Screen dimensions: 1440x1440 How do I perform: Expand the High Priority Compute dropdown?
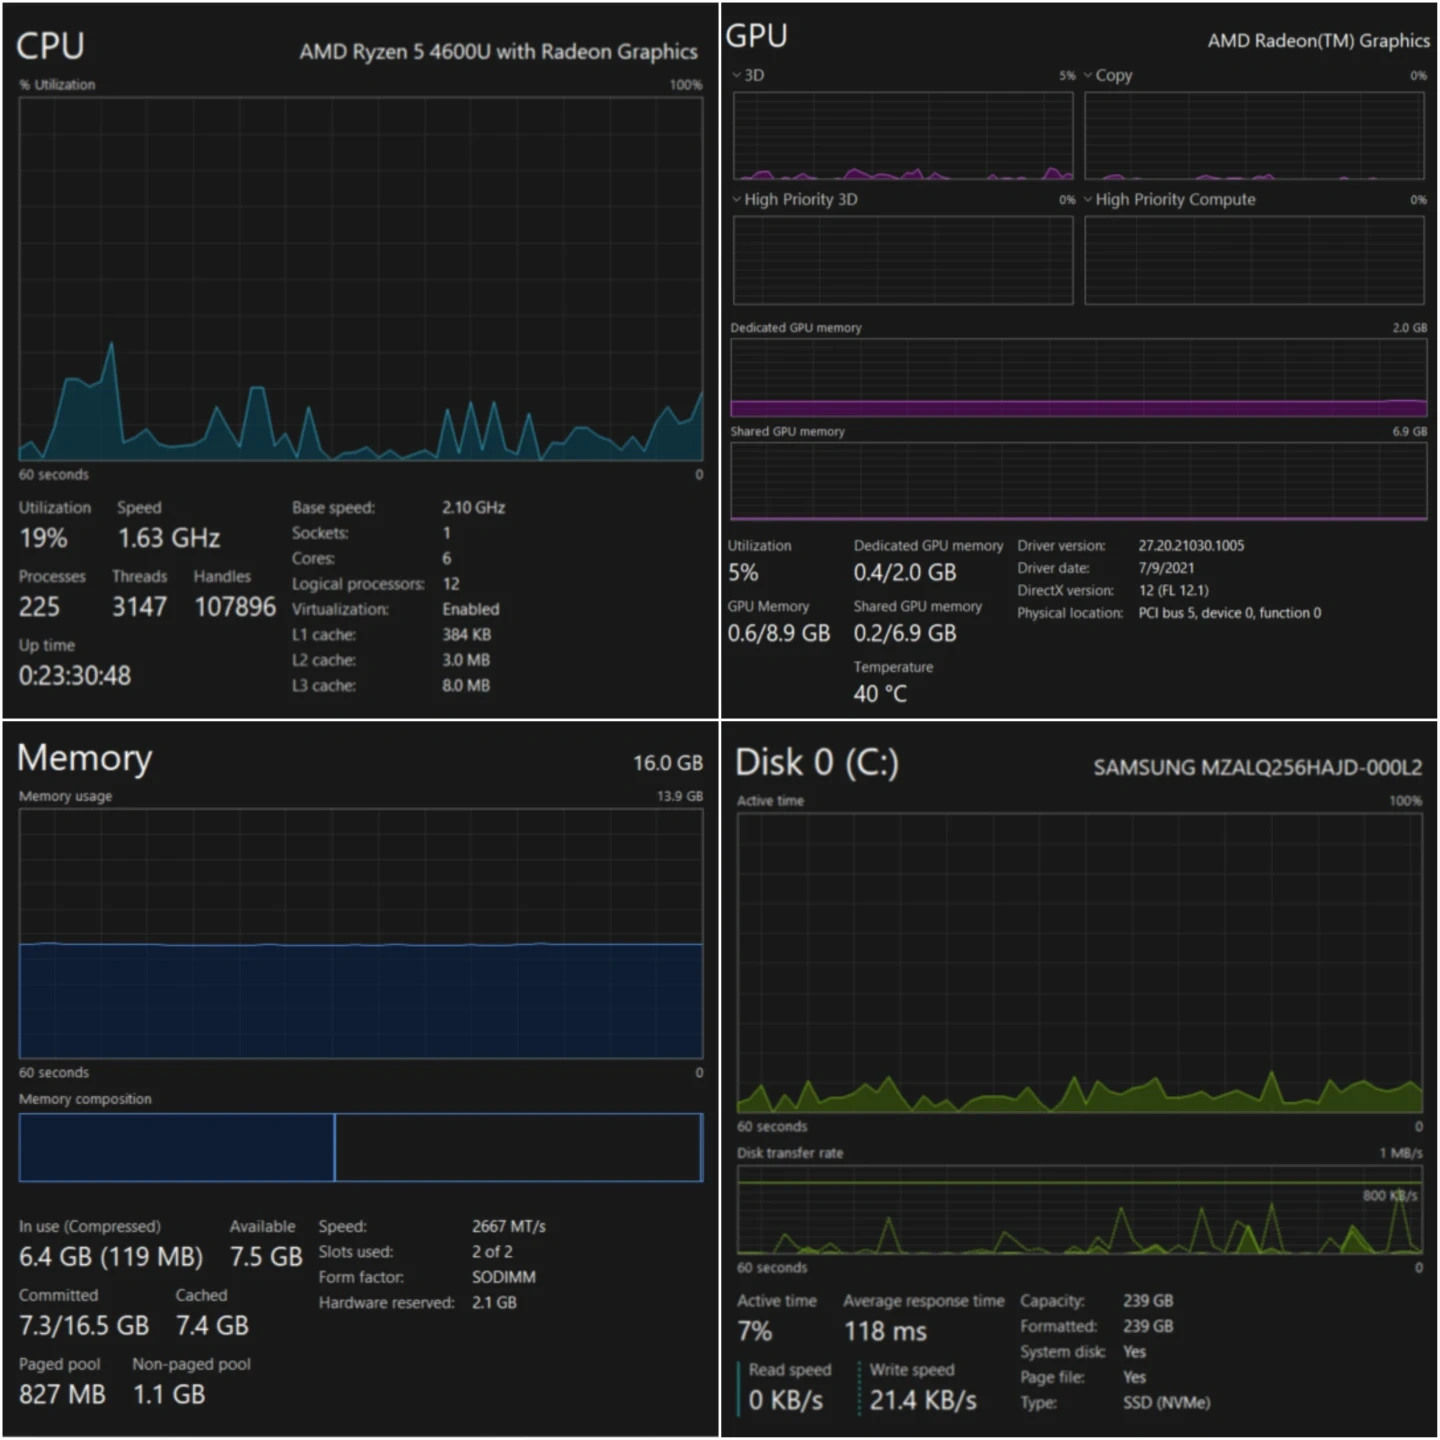[1168, 199]
